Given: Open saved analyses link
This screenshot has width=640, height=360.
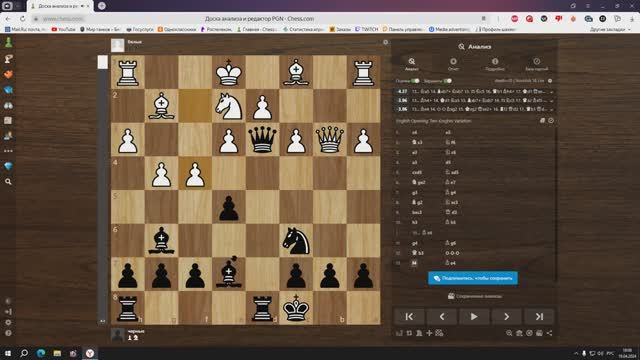Looking at the screenshot, I should pyautogui.click(x=475, y=296).
